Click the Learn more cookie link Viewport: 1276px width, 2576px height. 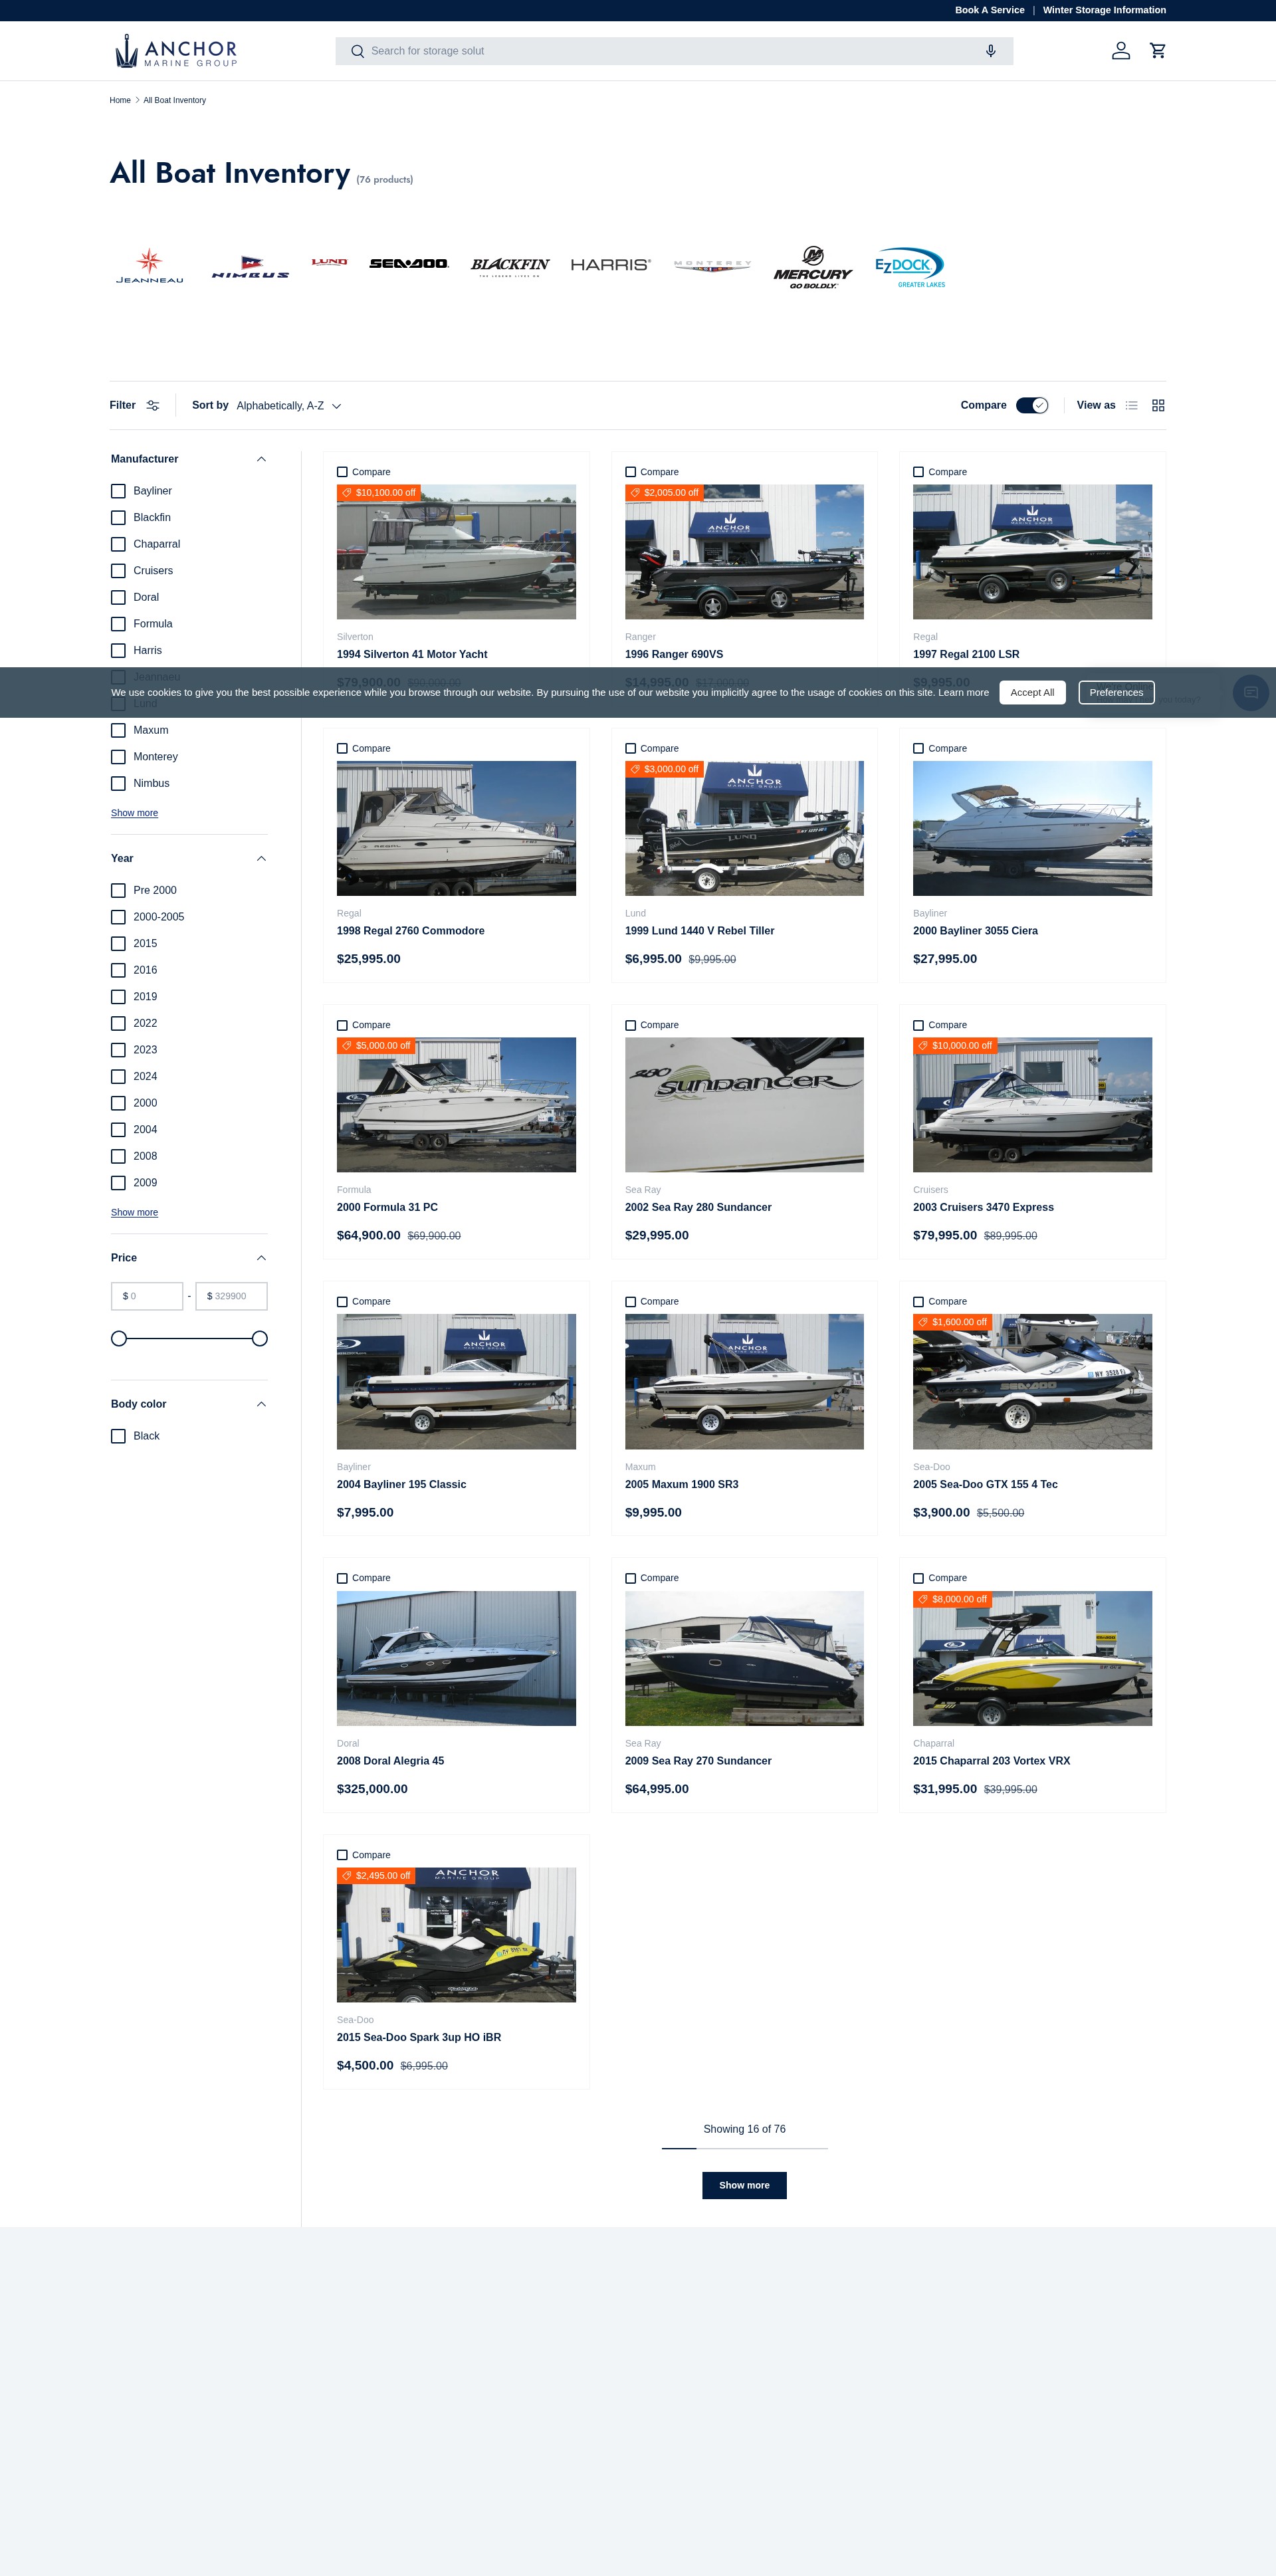pyautogui.click(x=963, y=693)
